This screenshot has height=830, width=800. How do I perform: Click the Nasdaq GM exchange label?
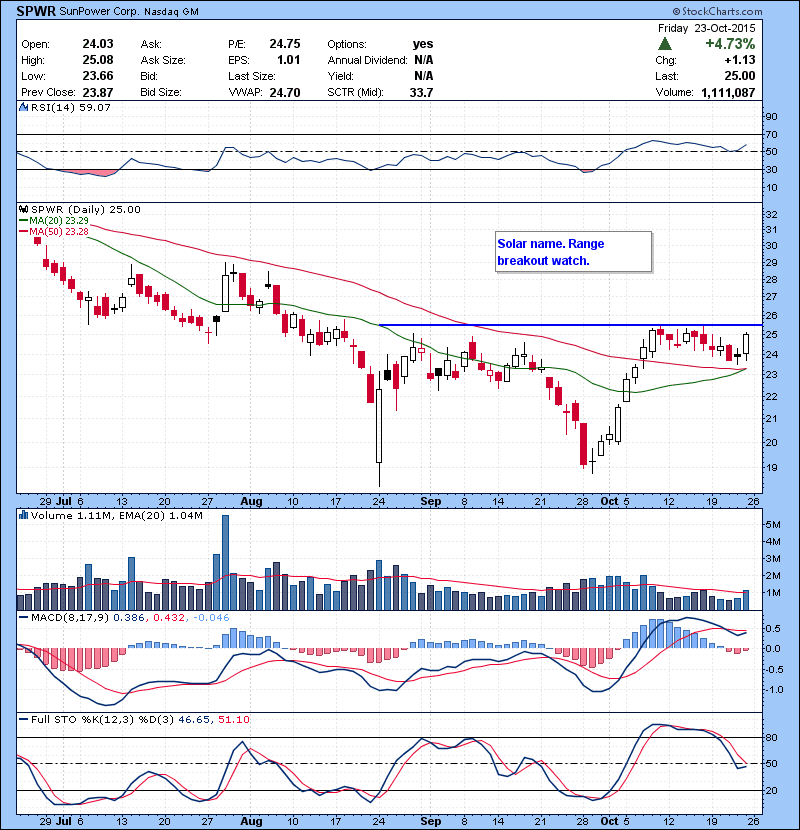coord(171,12)
